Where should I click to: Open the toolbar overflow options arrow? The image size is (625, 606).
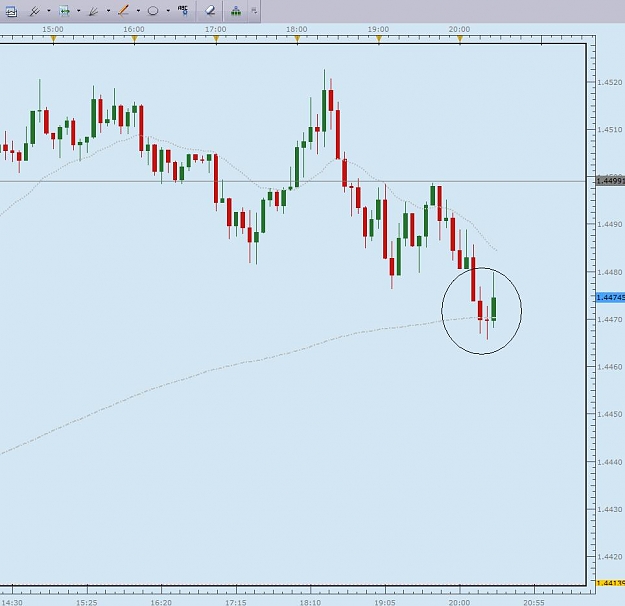click(x=254, y=11)
